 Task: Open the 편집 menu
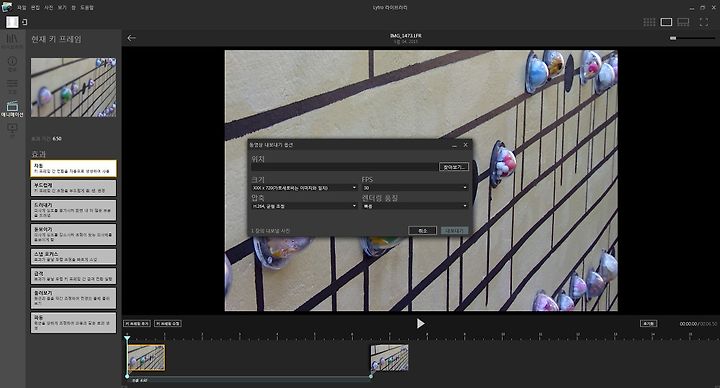coord(35,8)
